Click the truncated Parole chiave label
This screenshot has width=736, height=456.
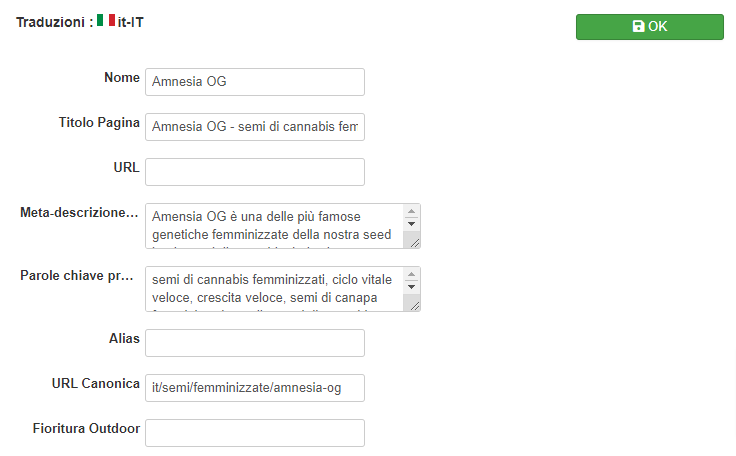click(x=77, y=276)
